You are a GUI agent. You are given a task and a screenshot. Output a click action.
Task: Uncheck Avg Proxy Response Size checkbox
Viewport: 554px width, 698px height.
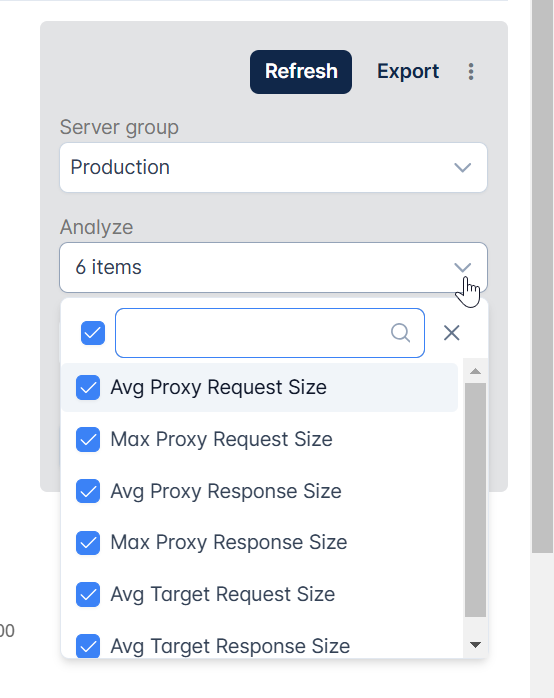(x=88, y=491)
